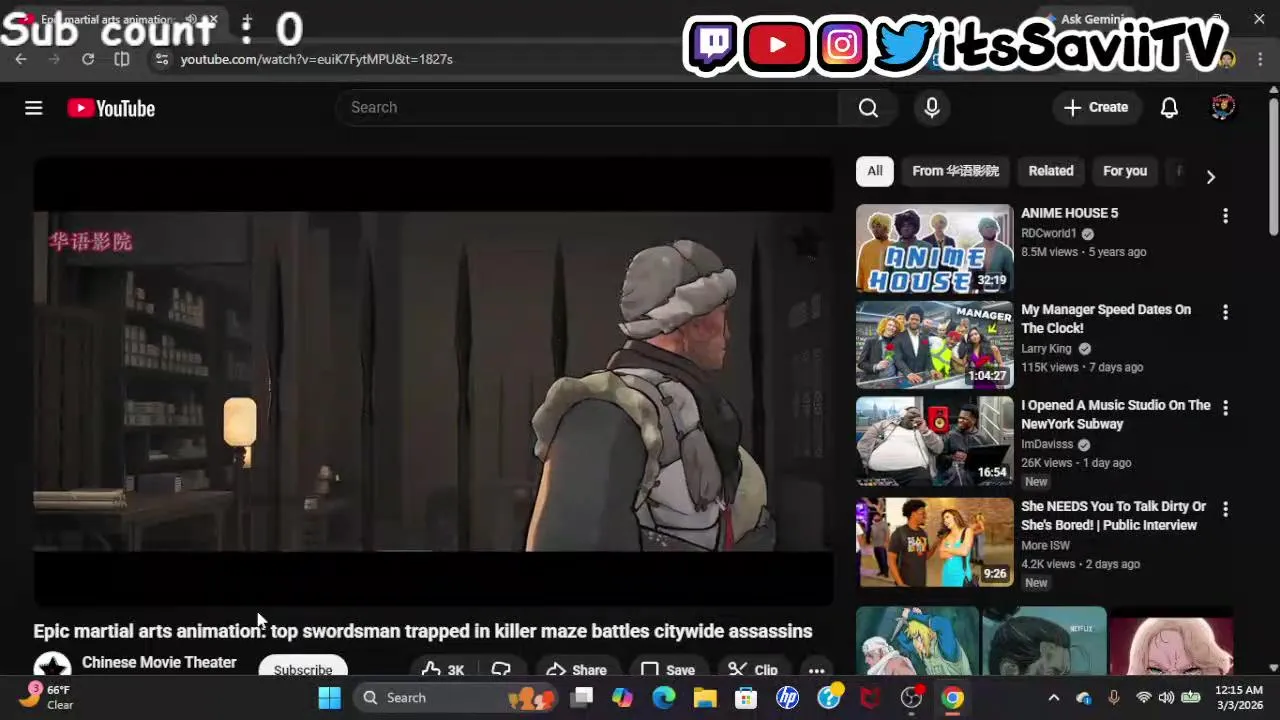Screen dimensions: 1280x720
Task: Reload the browser page
Action: pyautogui.click(x=88, y=59)
